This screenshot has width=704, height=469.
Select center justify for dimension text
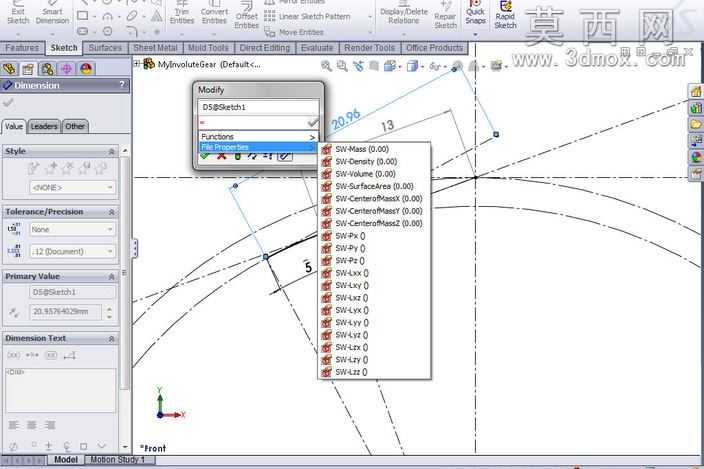[x=31, y=425]
